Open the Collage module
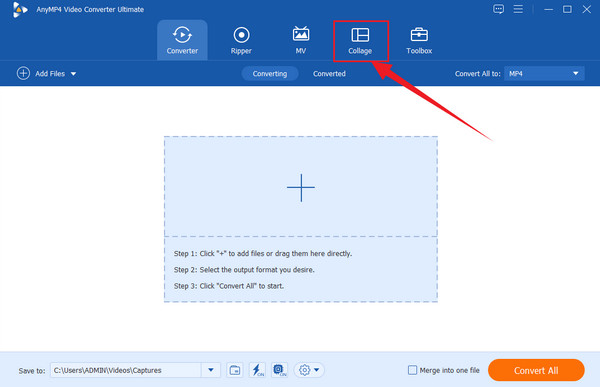Screen dimensions: 600x387 pyautogui.click(x=360, y=41)
